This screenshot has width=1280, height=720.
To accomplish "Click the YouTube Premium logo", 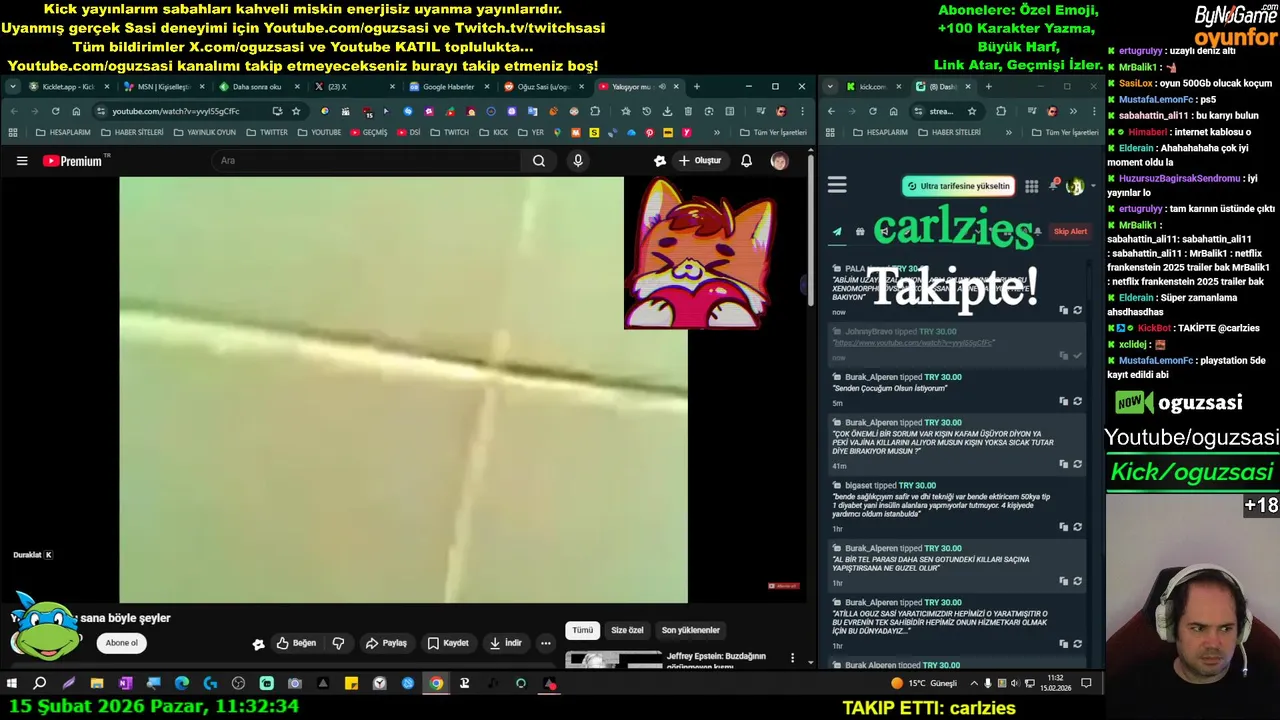I will click(x=73, y=161).
